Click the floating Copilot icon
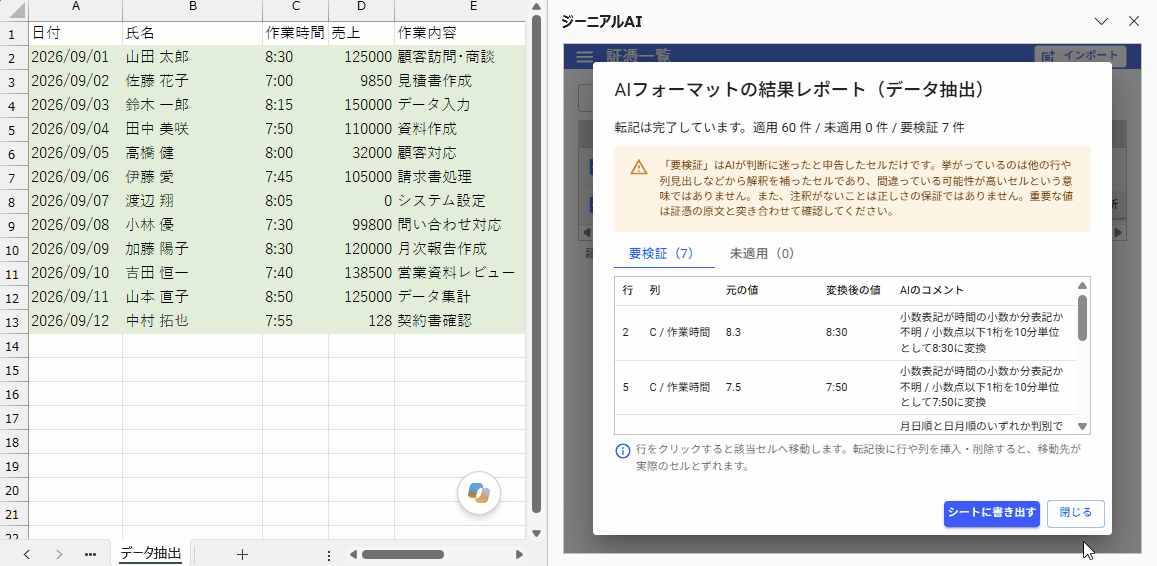Screen dimensions: 1157x566 (x=479, y=492)
